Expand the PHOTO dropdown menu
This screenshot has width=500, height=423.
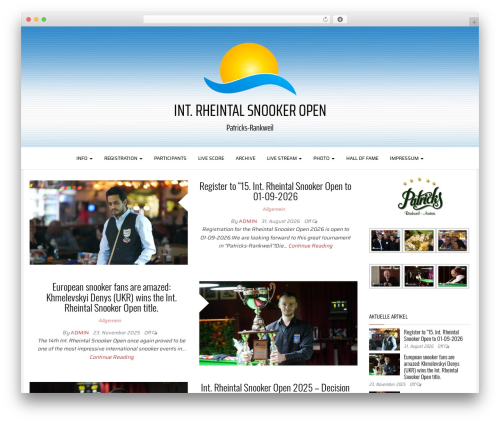click(324, 158)
